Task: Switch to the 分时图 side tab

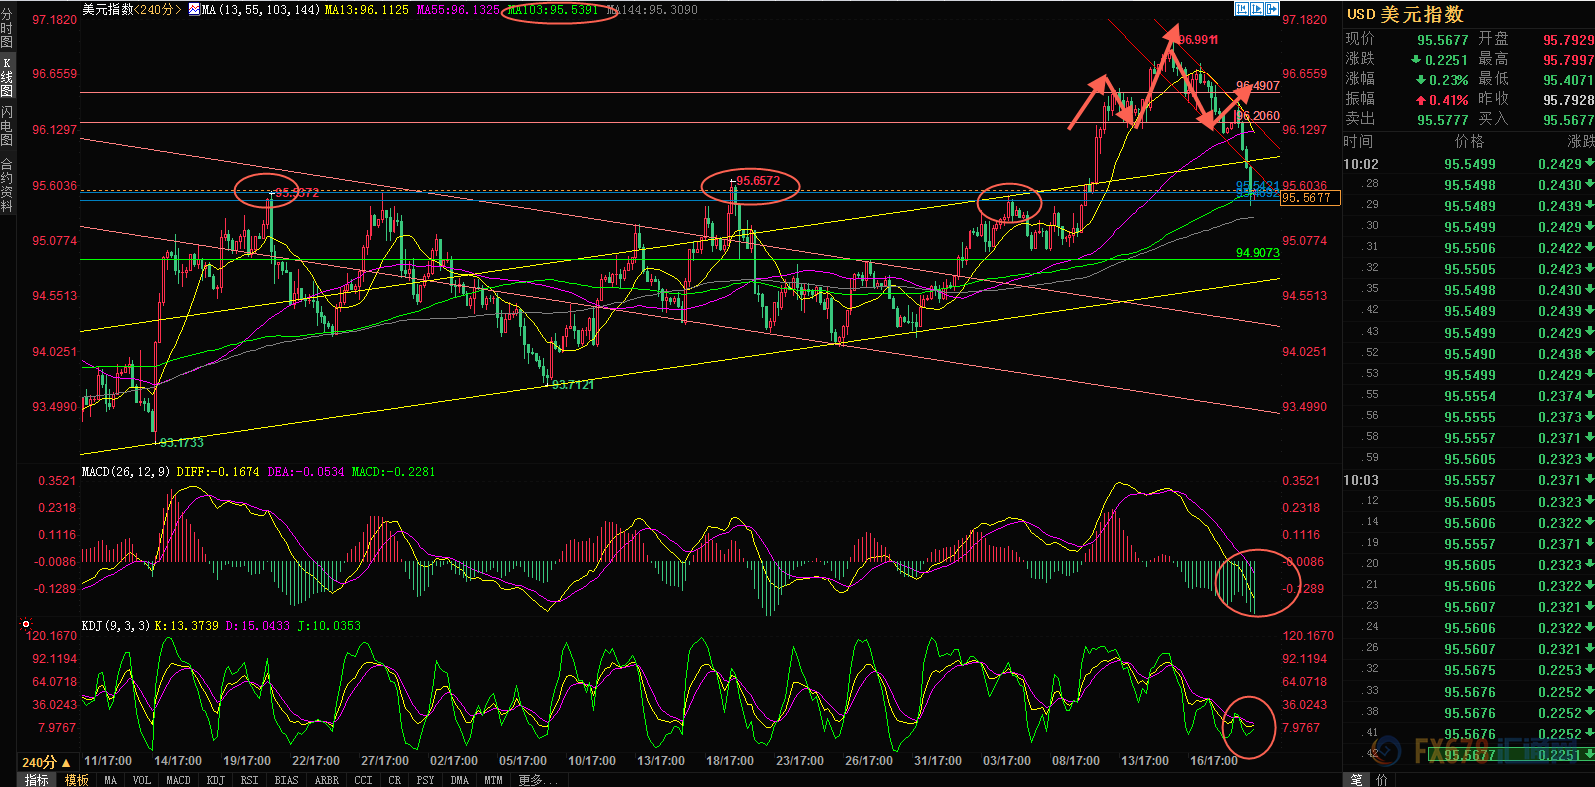Action: point(7,28)
